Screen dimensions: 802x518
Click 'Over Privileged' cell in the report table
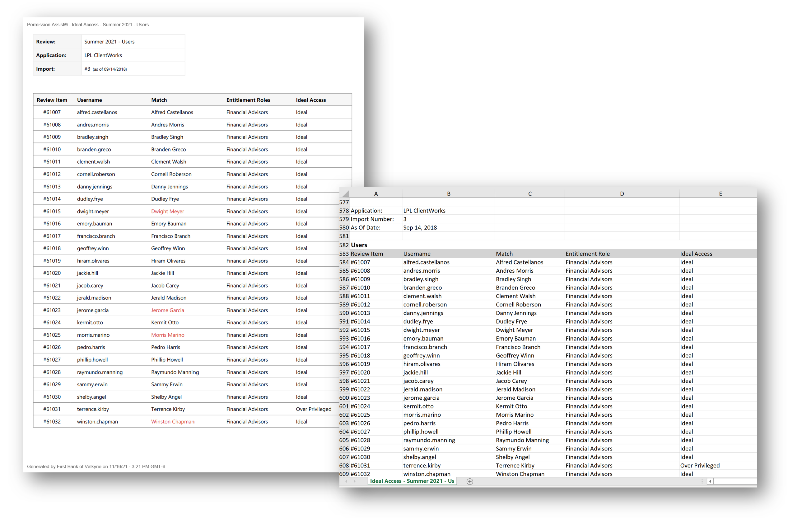point(314,409)
